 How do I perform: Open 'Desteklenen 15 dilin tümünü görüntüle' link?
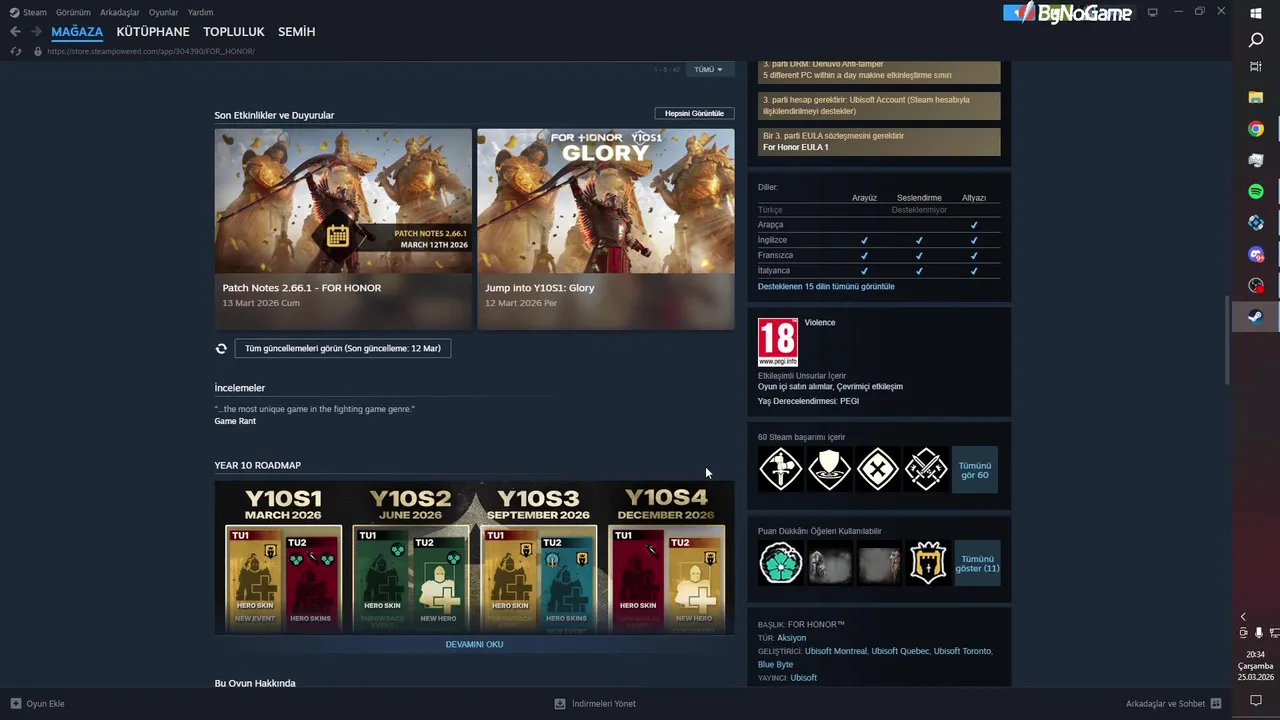(x=826, y=286)
